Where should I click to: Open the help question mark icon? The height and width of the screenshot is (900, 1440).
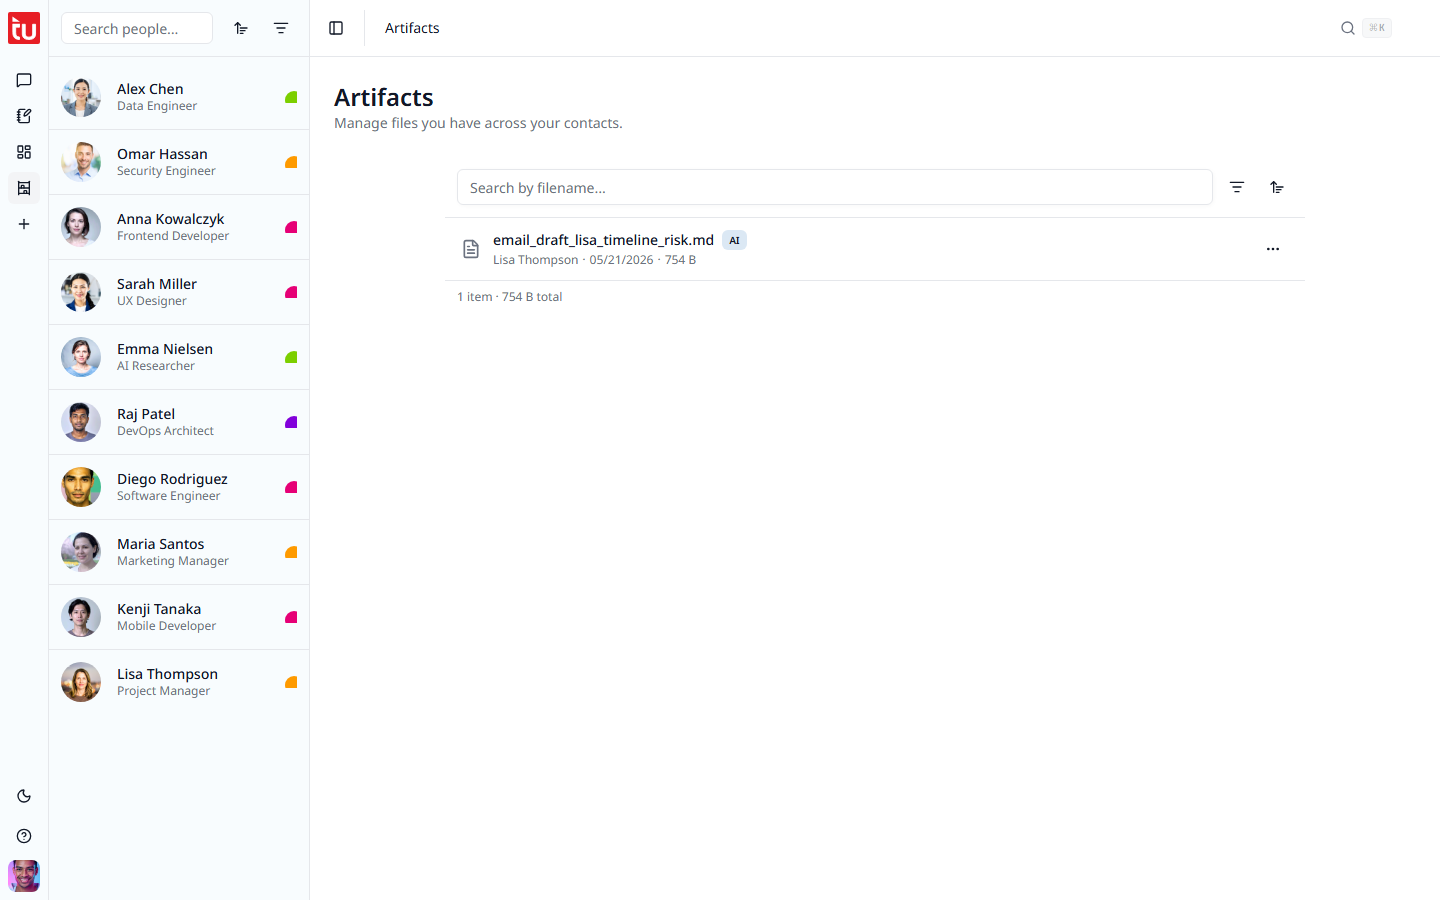point(24,836)
